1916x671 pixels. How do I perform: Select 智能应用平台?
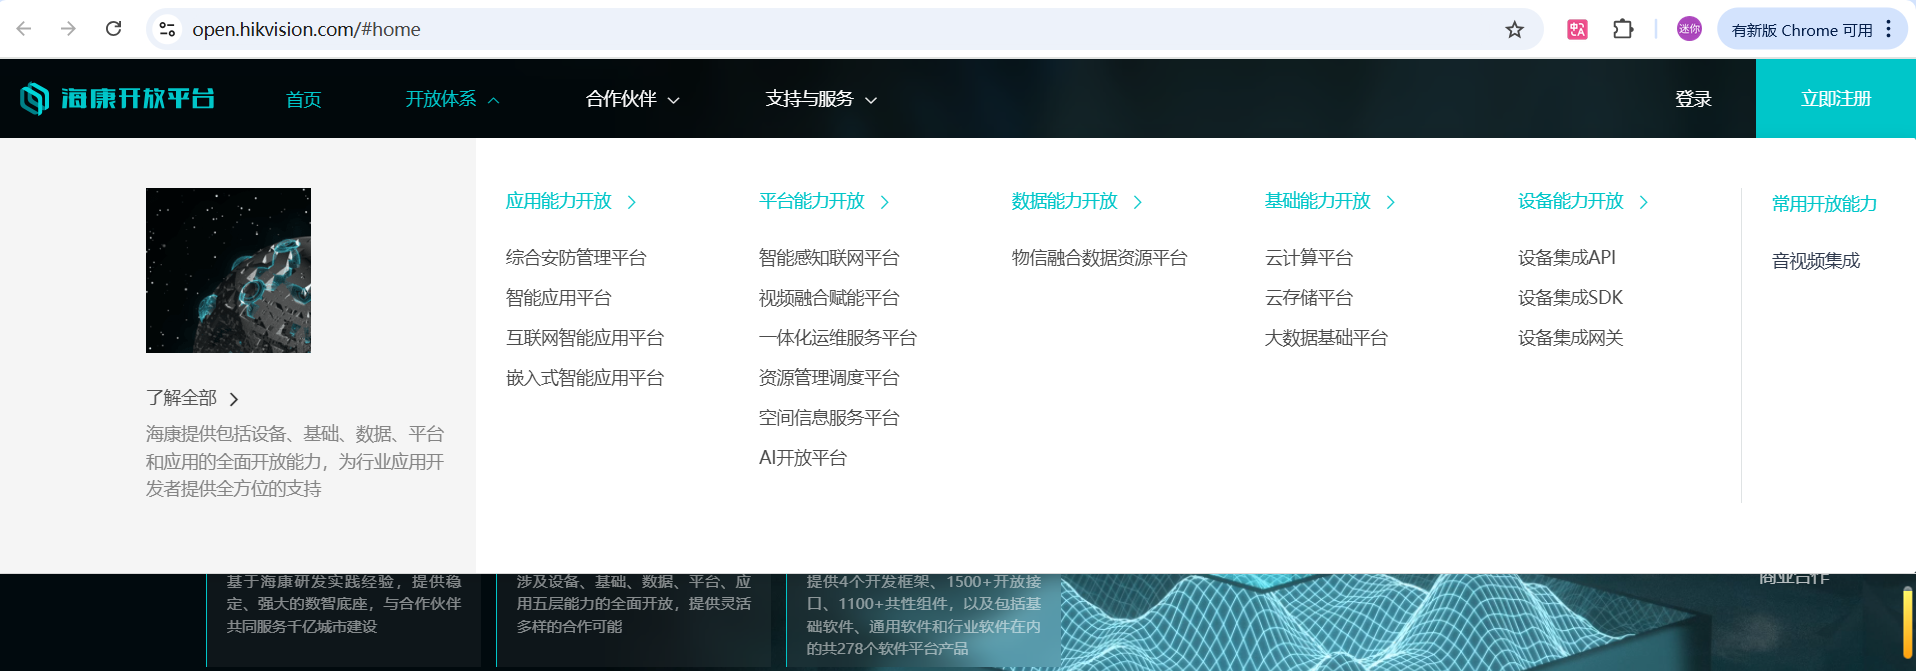click(x=558, y=298)
